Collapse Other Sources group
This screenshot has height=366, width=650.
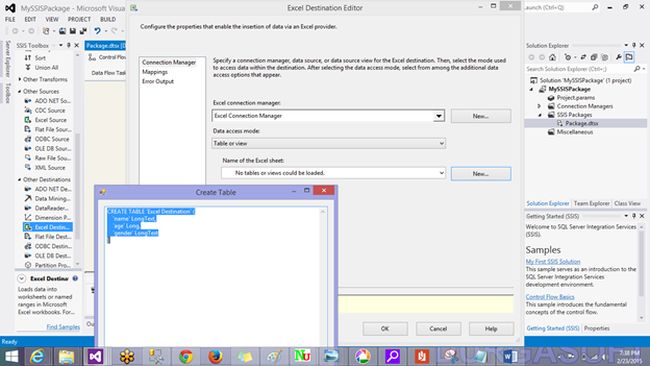click(19, 91)
